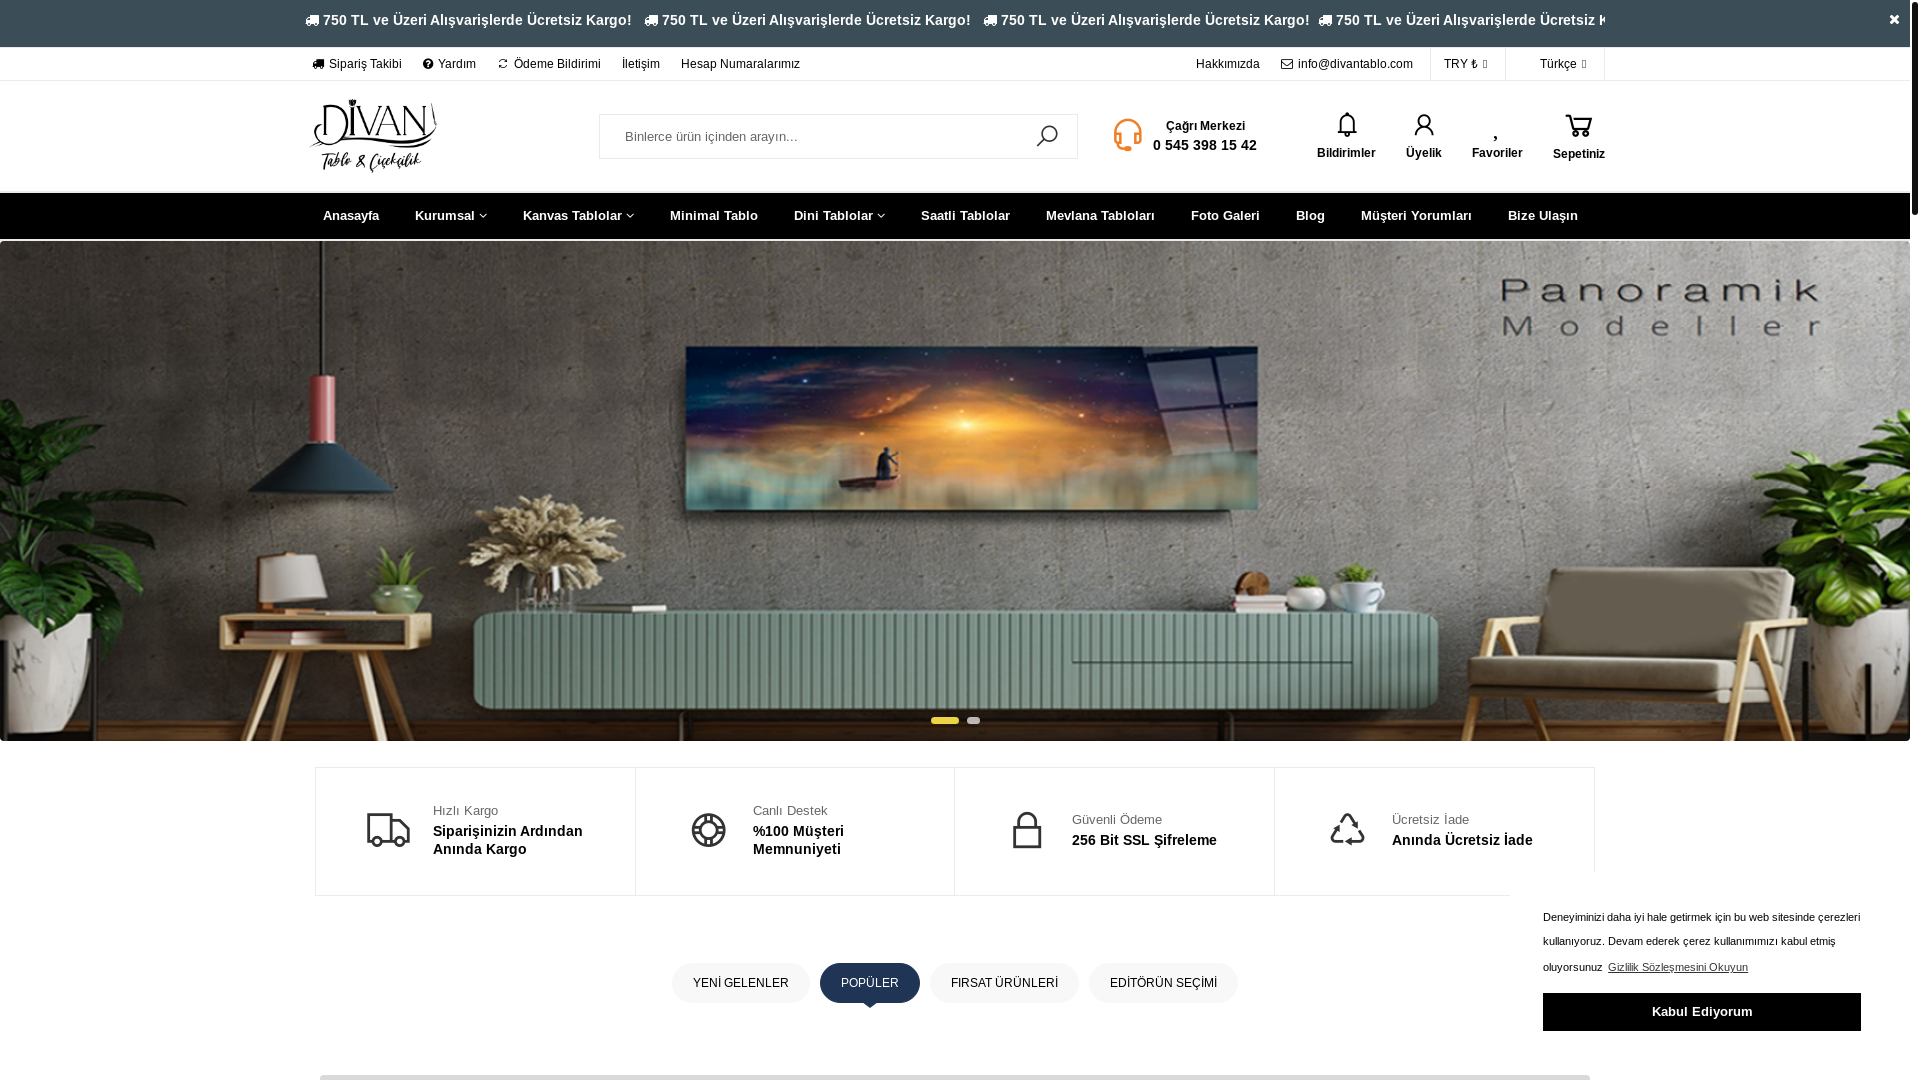Viewport: 1920px width, 1080px height.
Task: Open Mevlana Tabloları category
Action: click(x=1100, y=216)
